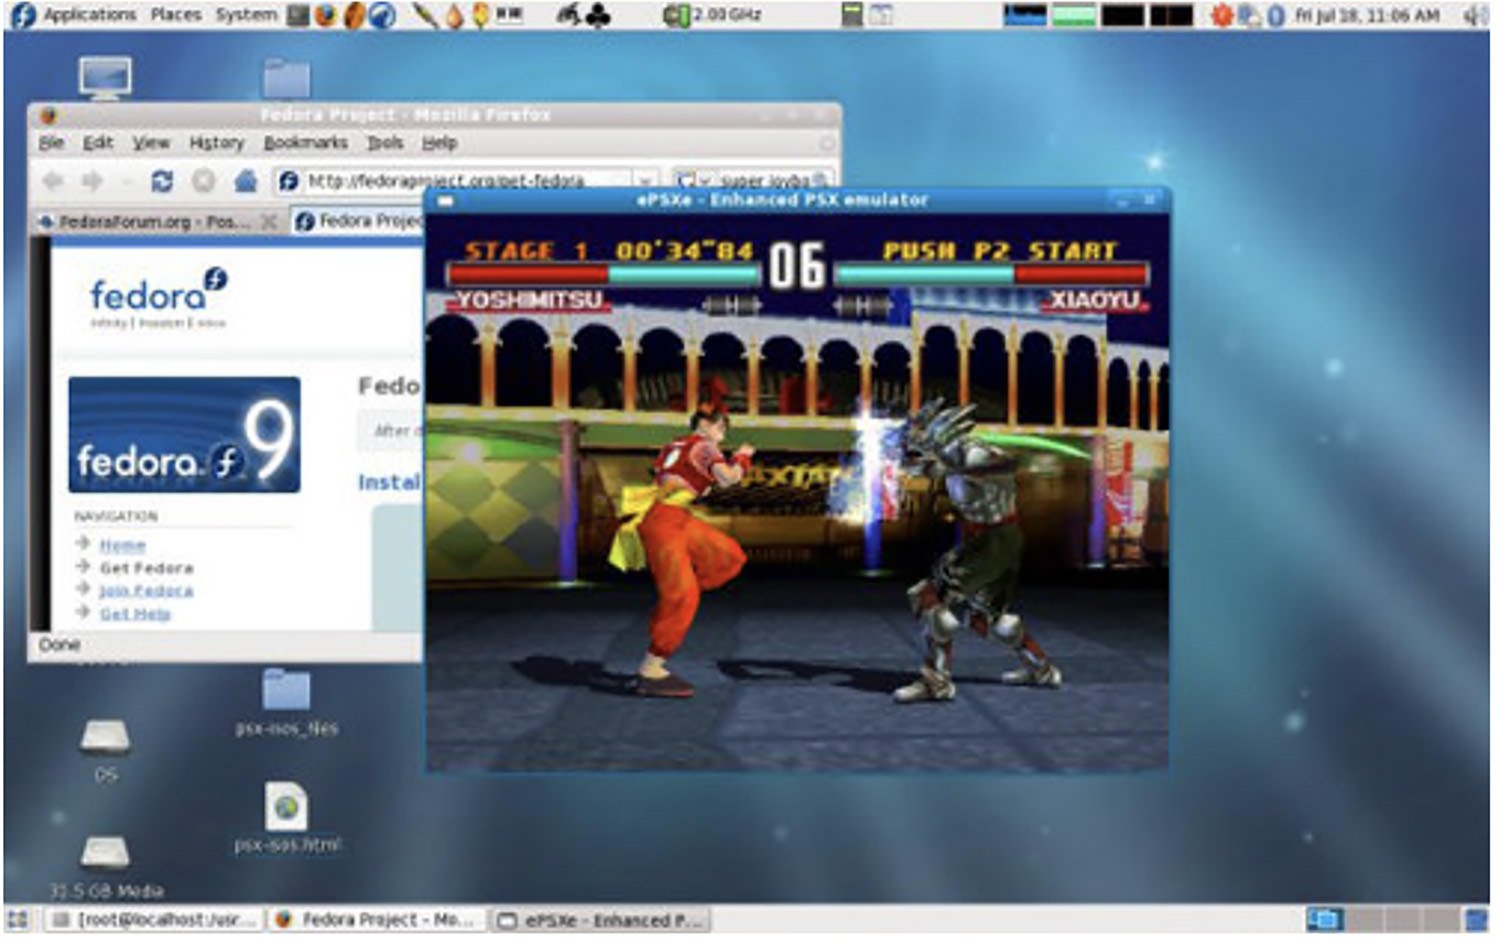
Task: Open the Applications menu
Action: [89, 15]
